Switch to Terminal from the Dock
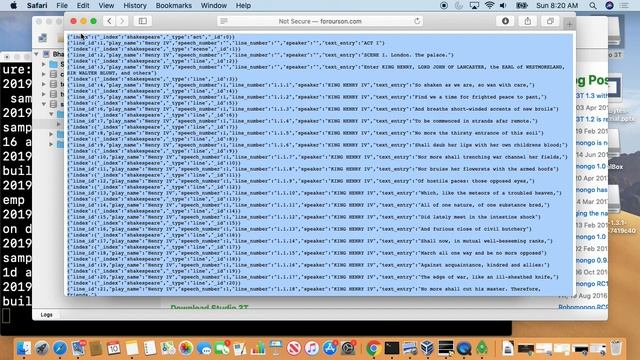 pos(391,348)
